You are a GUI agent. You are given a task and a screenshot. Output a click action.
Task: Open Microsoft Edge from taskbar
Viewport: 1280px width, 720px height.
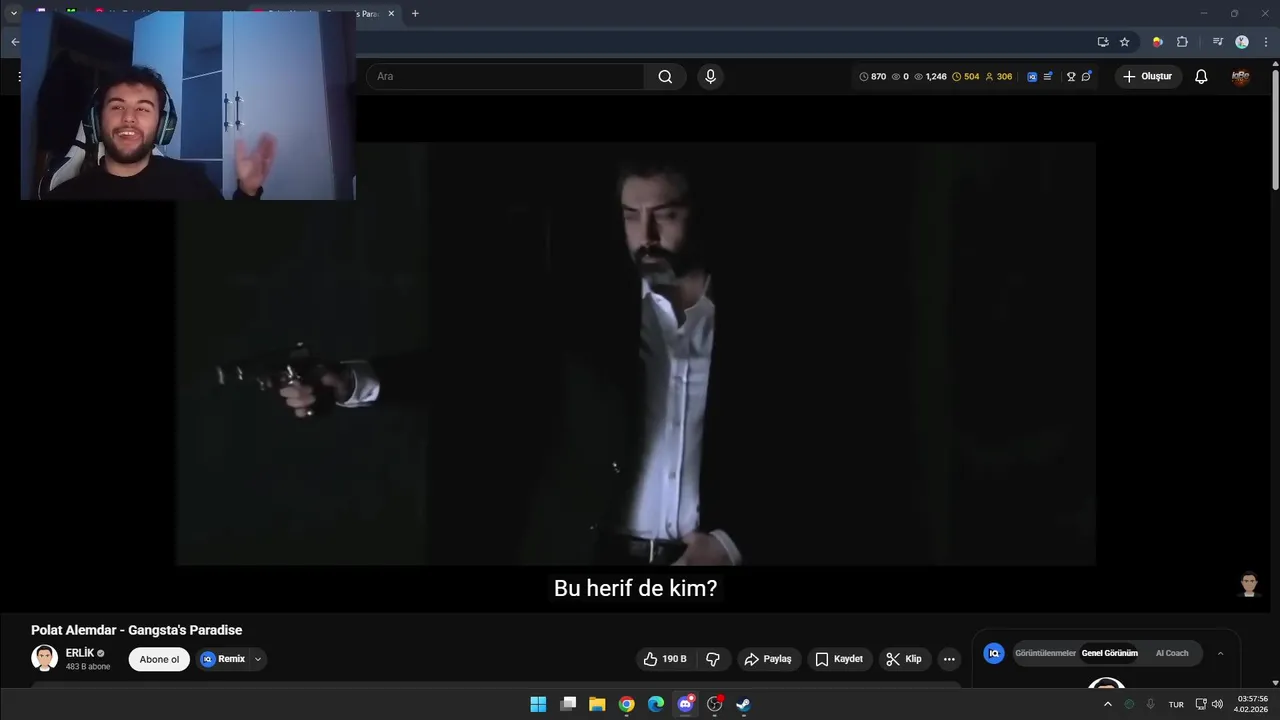[656, 704]
